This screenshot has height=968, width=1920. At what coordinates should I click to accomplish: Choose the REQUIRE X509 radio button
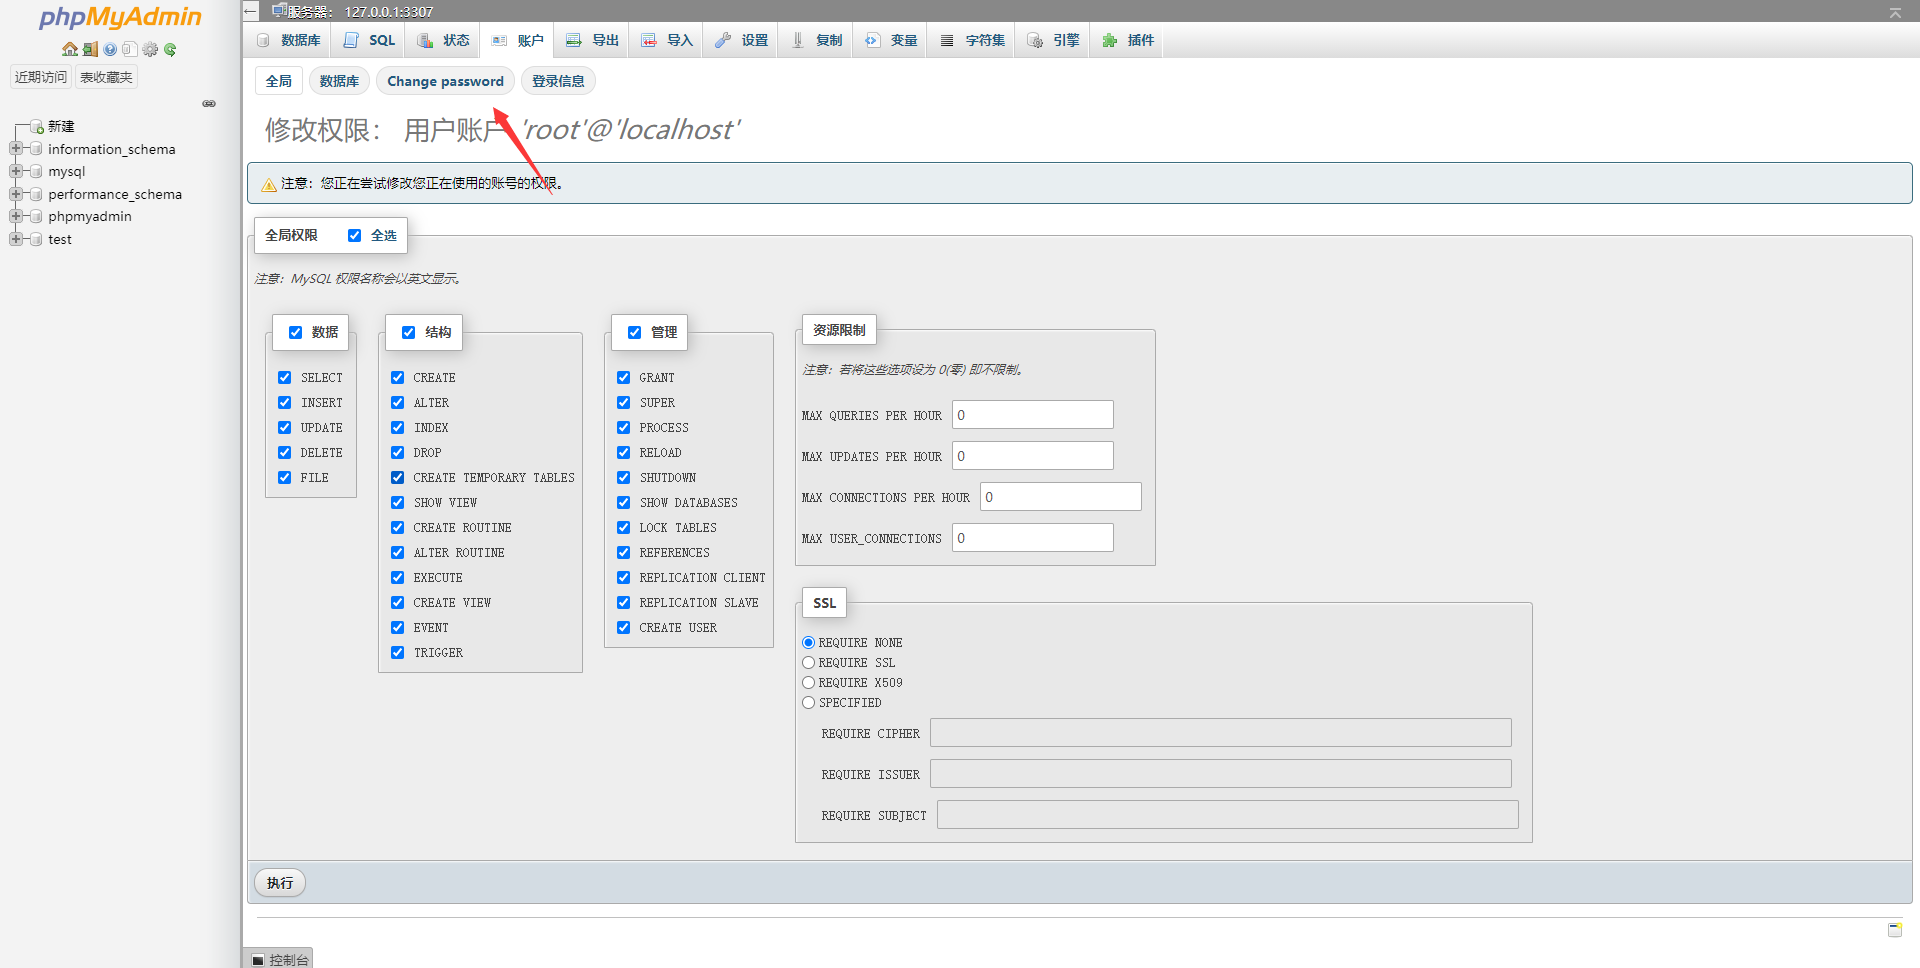tap(809, 683)
